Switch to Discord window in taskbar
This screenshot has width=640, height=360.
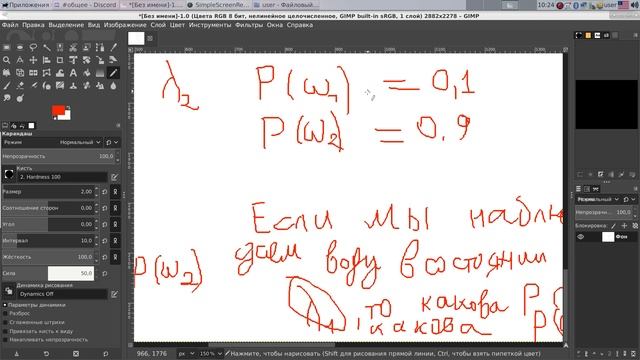click(86, 5)
